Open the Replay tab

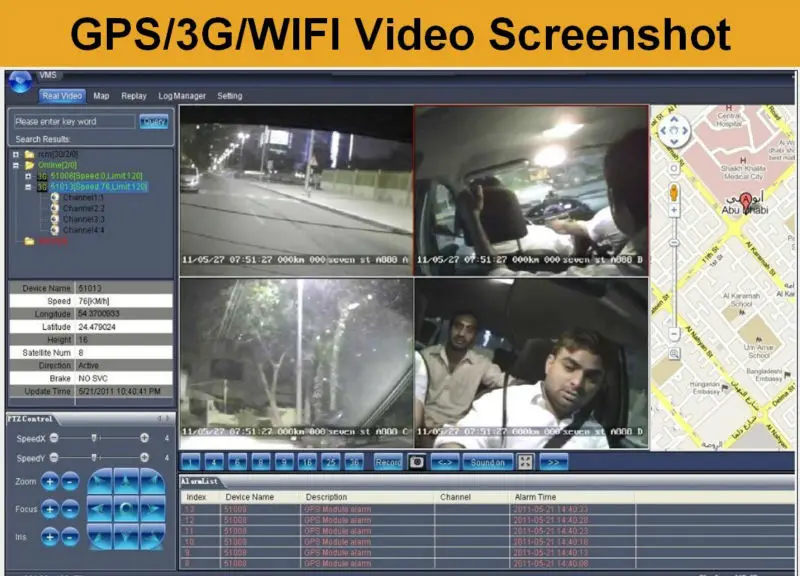point(134,96)
